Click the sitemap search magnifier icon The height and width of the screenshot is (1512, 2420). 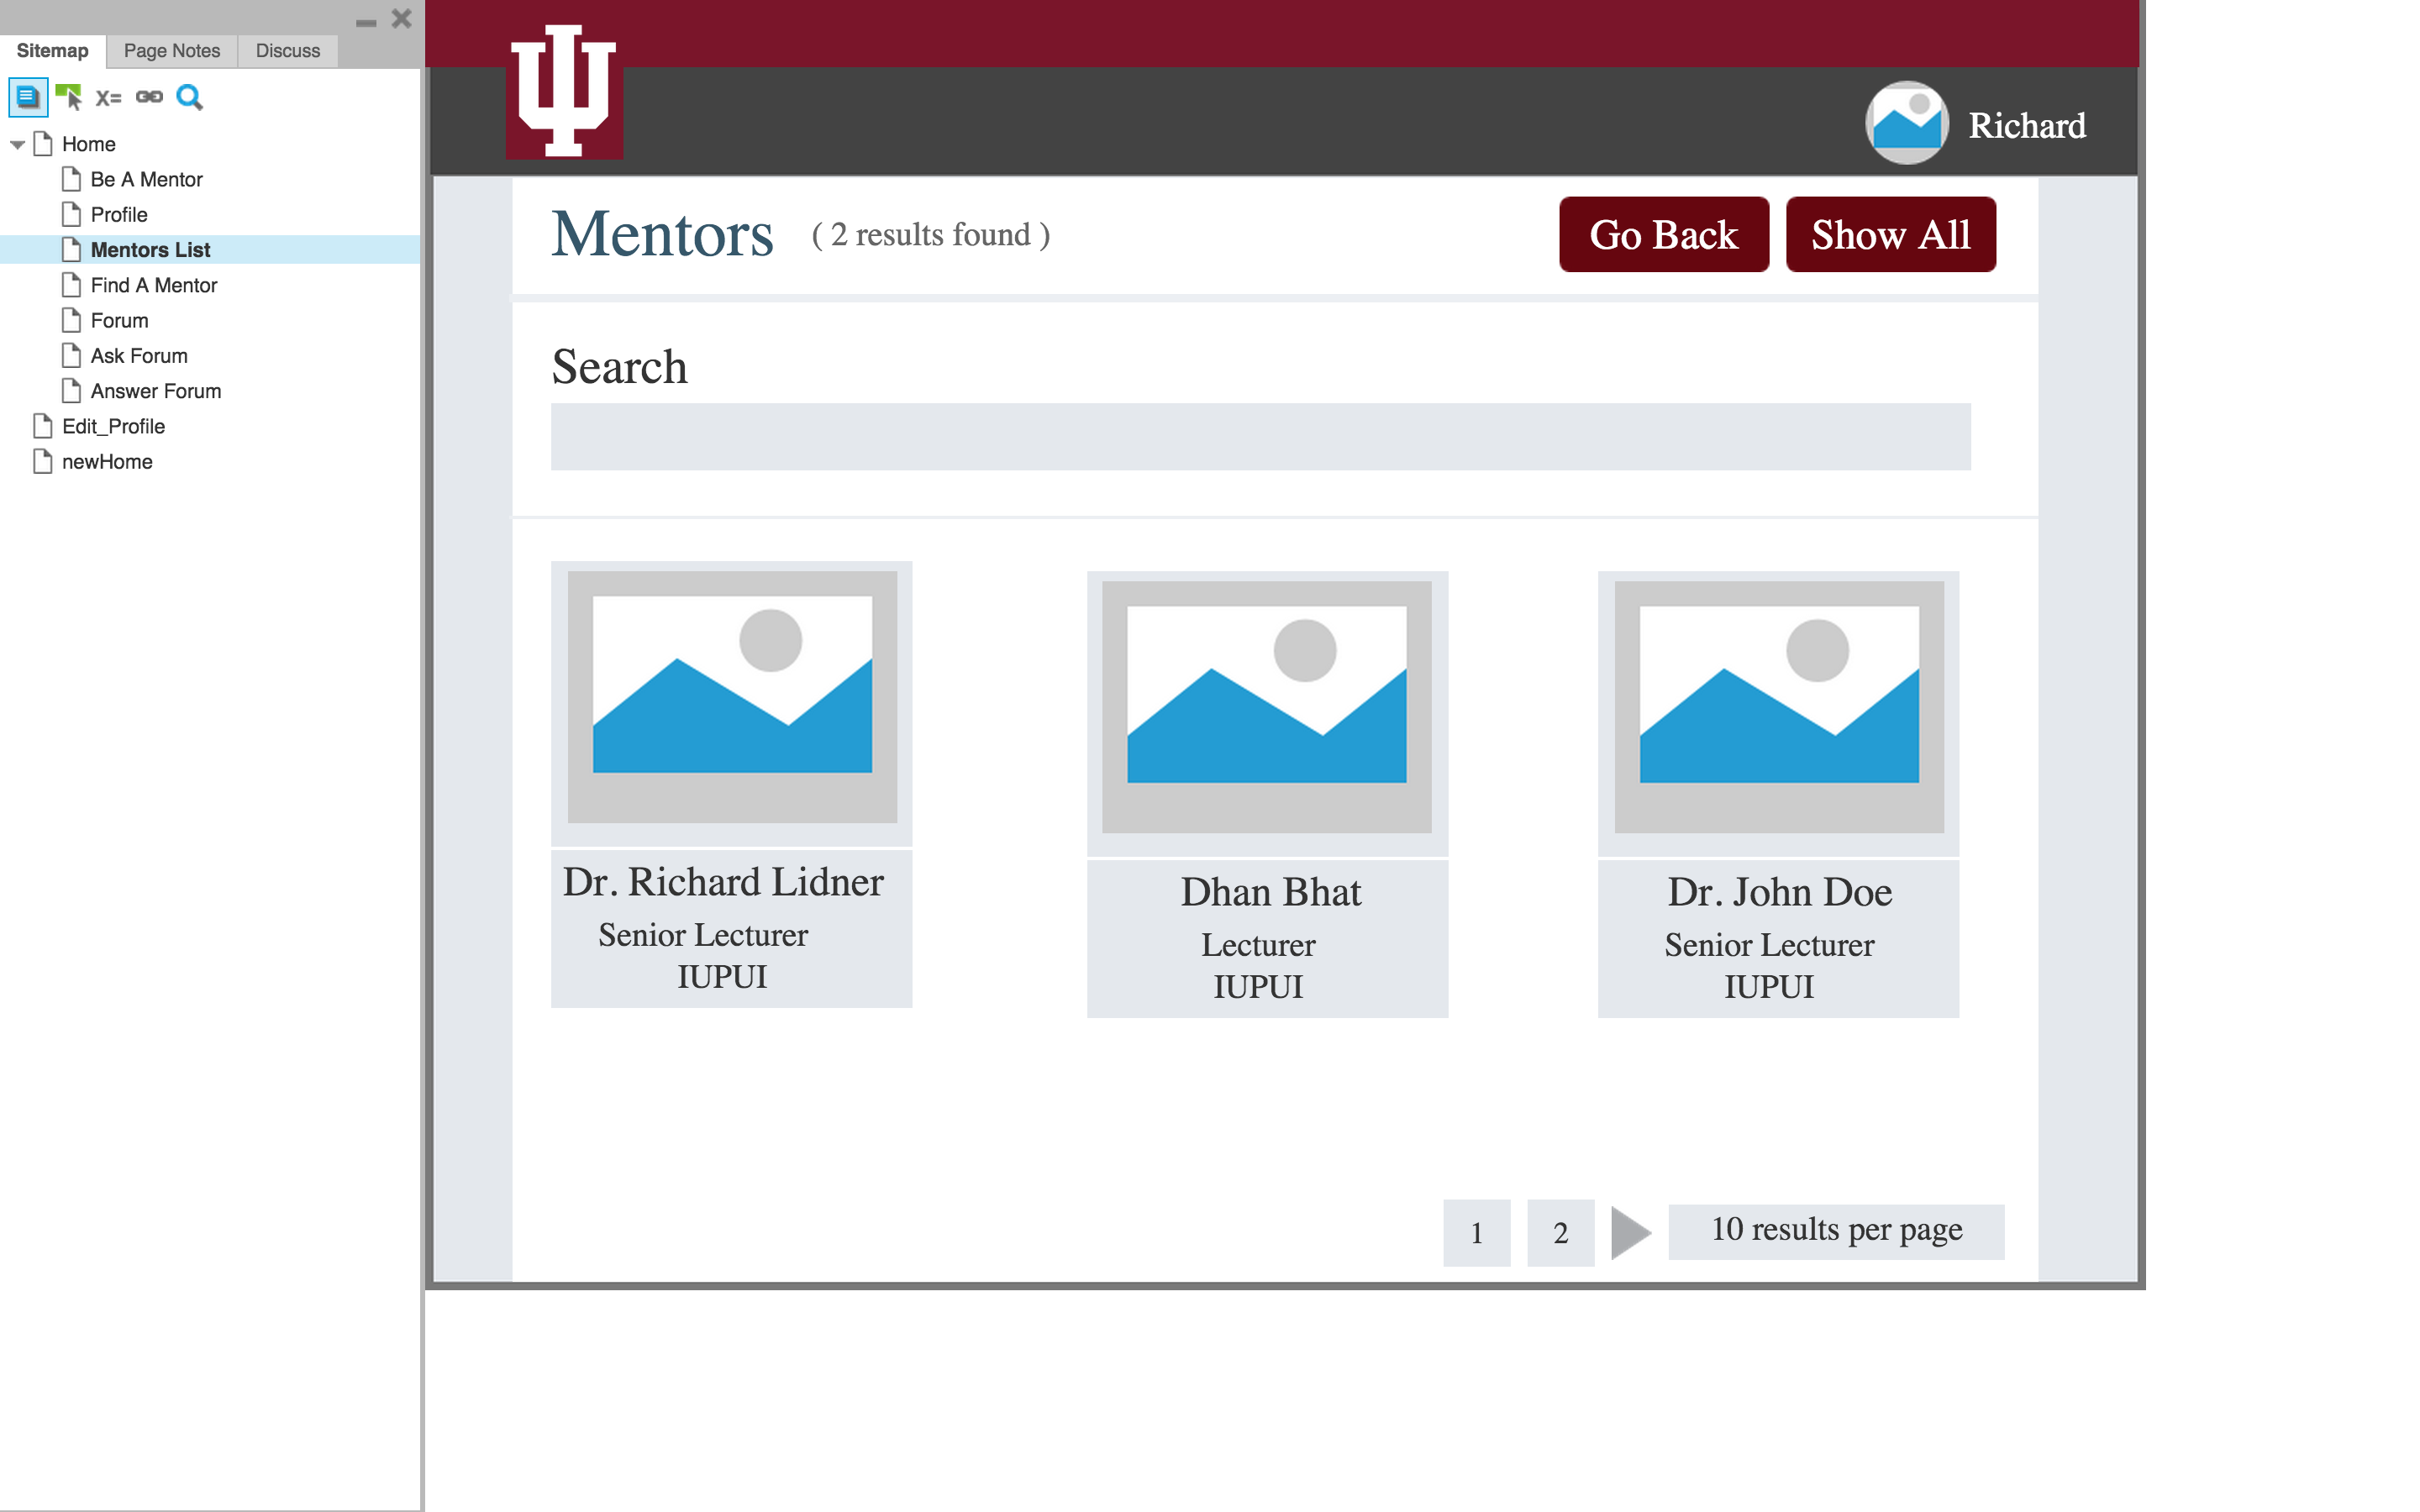pyautogui.click(x=189, y=97)
